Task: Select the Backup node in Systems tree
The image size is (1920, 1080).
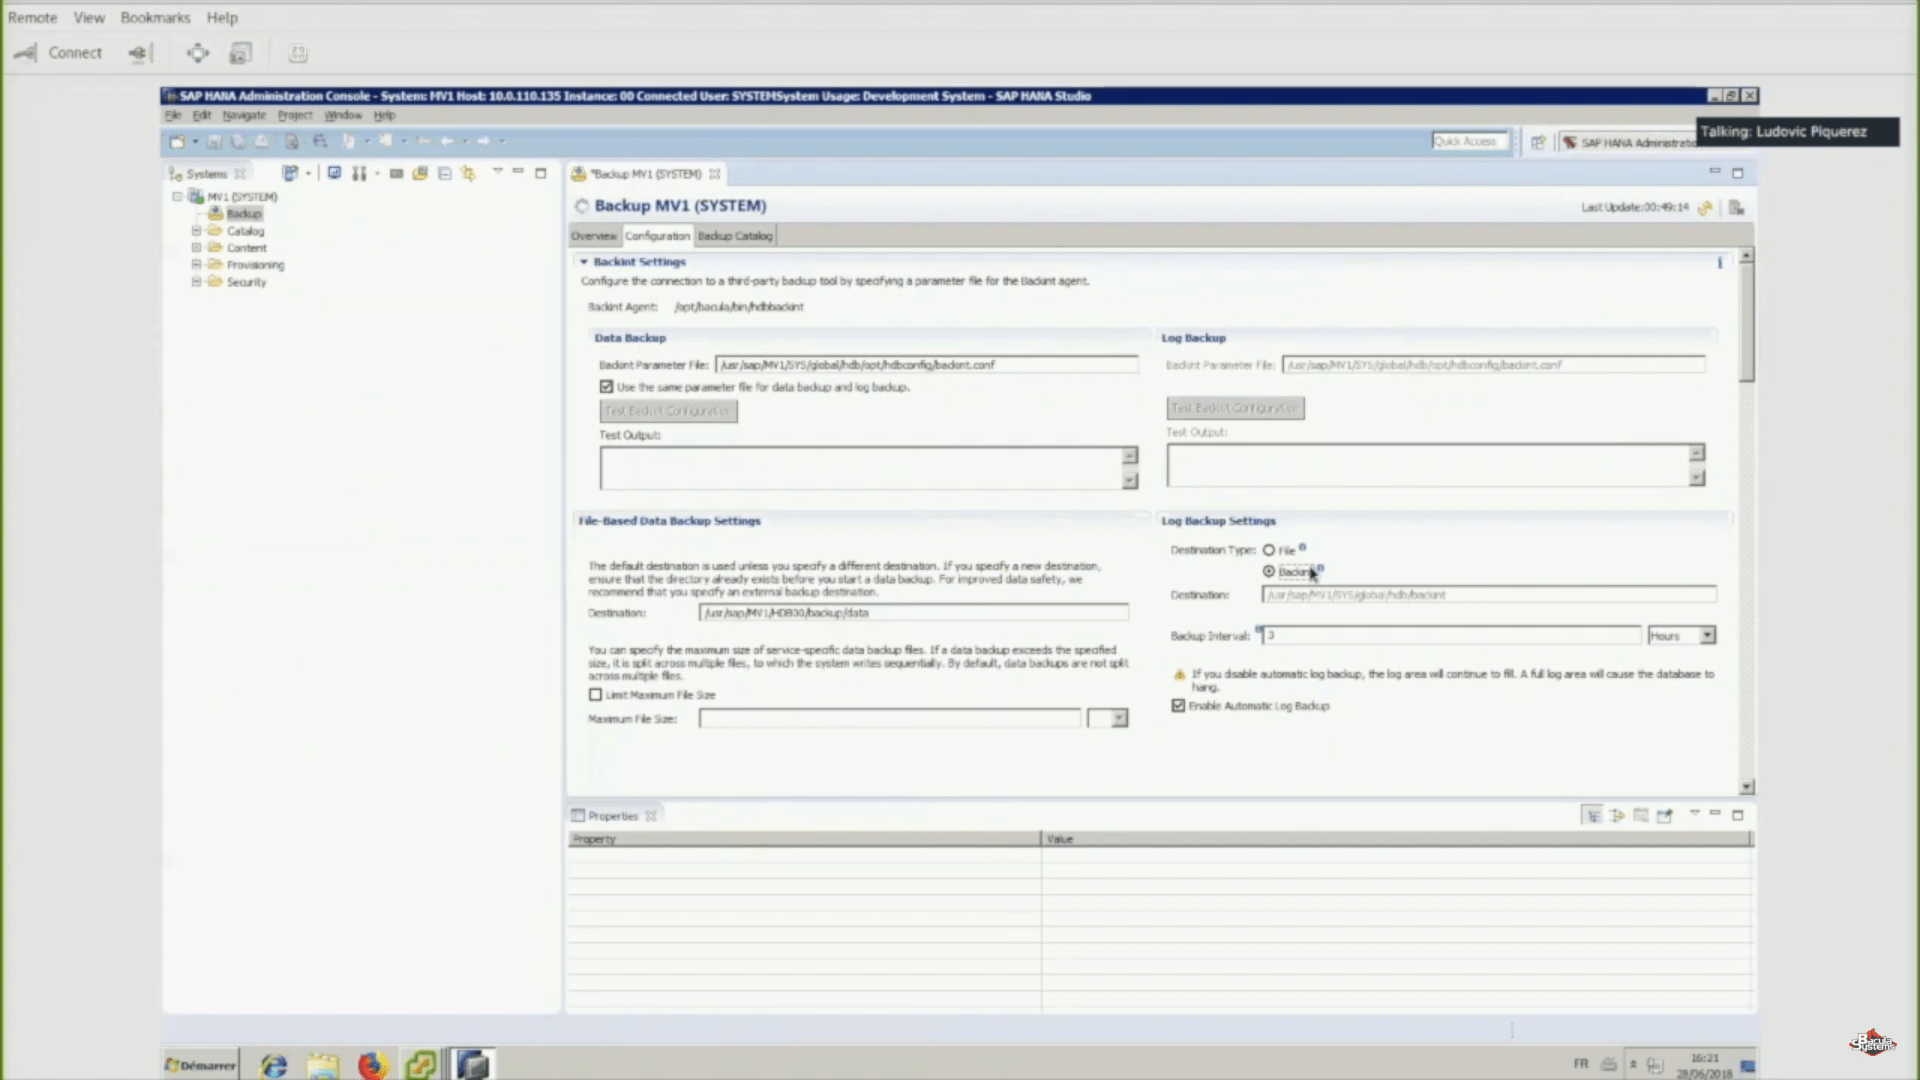Action: click(x=243, y=214)
